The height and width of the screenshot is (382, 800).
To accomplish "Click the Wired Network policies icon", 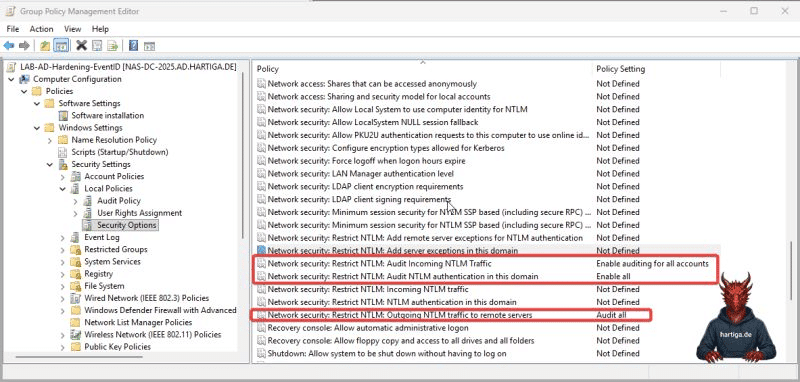I will pyautogui.click(x=76, y=298).
